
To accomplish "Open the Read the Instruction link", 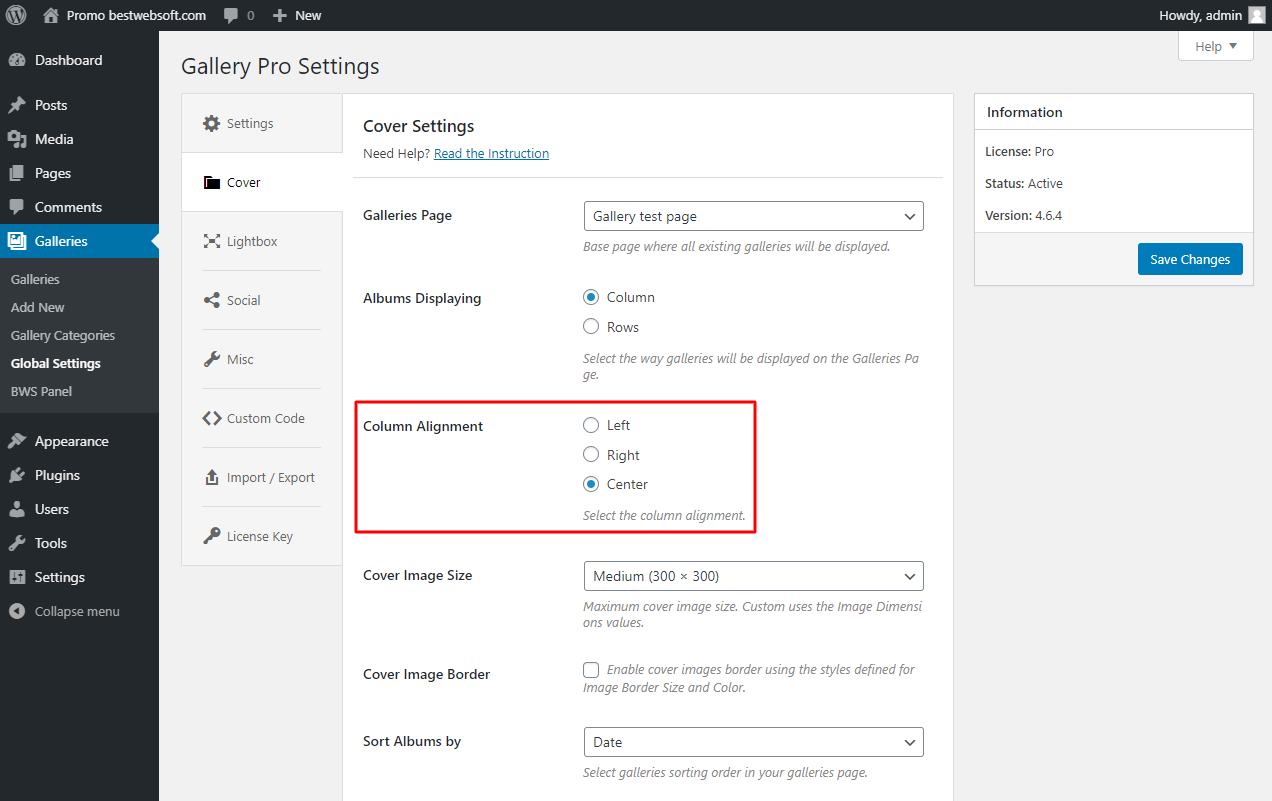I will 491,153.
